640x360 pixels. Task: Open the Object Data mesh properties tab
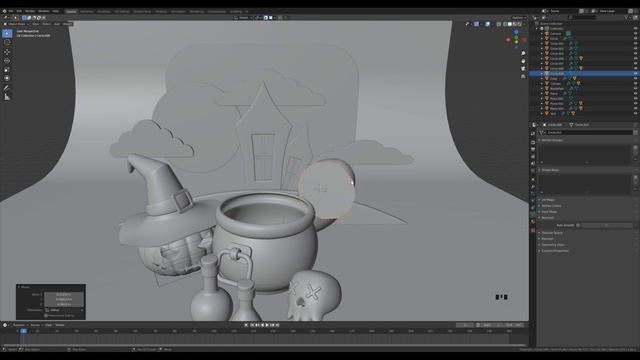(533, 213)
